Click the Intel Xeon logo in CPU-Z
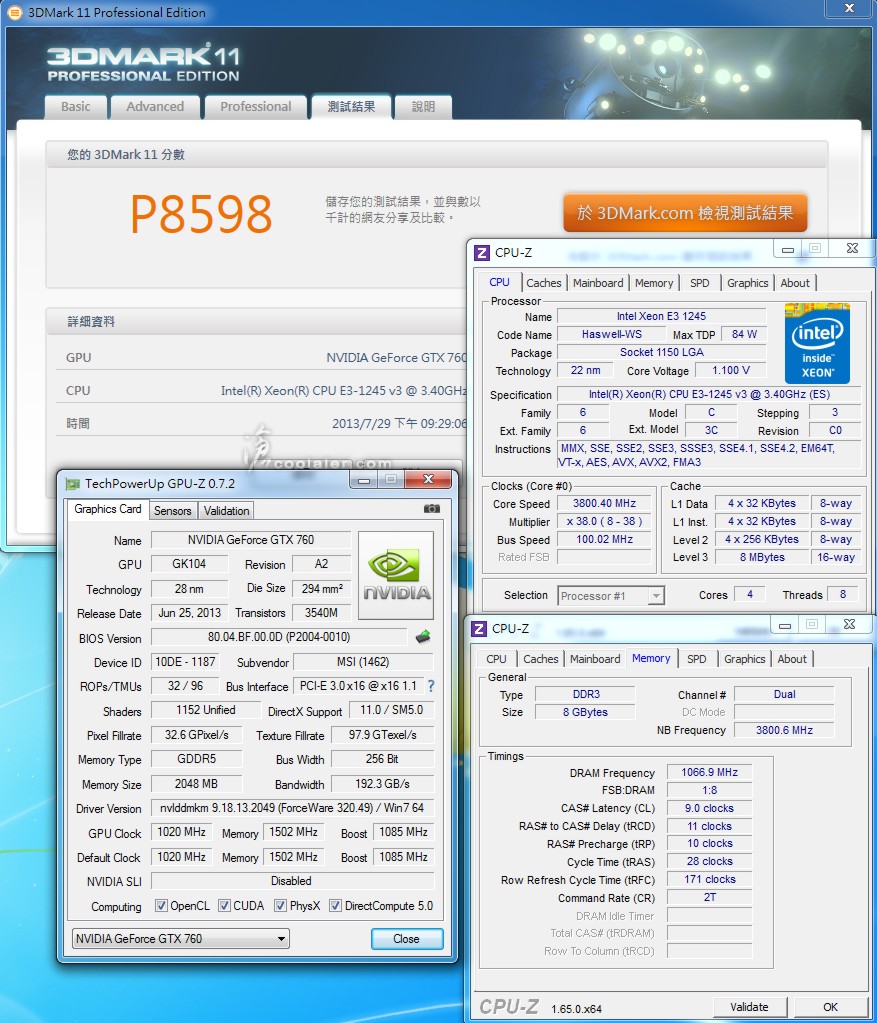The image size is (877, 1023). 817,343
